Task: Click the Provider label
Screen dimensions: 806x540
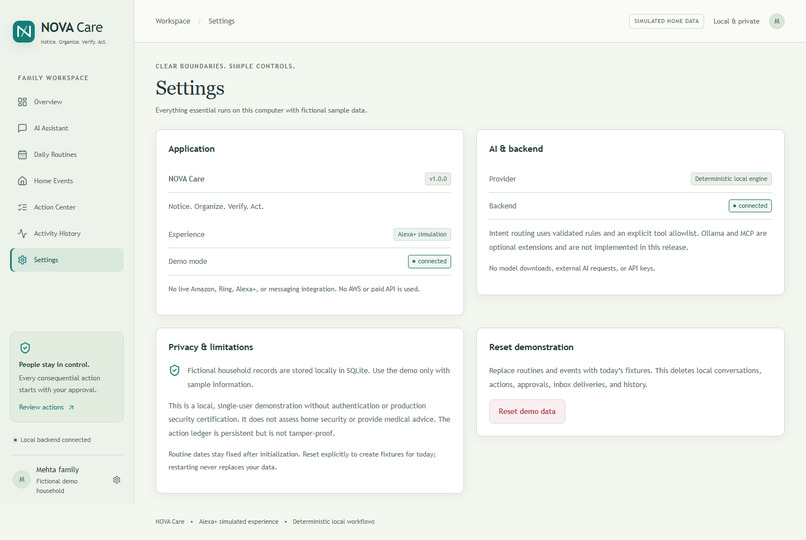Action: pyautogui.click(x=503, y=179)
